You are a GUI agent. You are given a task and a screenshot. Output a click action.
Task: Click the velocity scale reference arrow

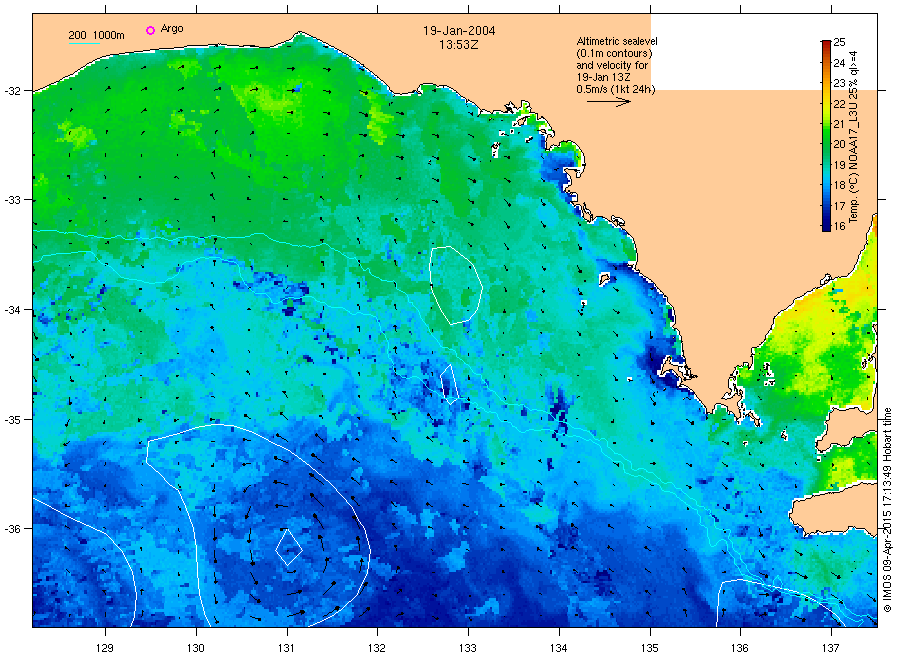(x=608, y=102)
